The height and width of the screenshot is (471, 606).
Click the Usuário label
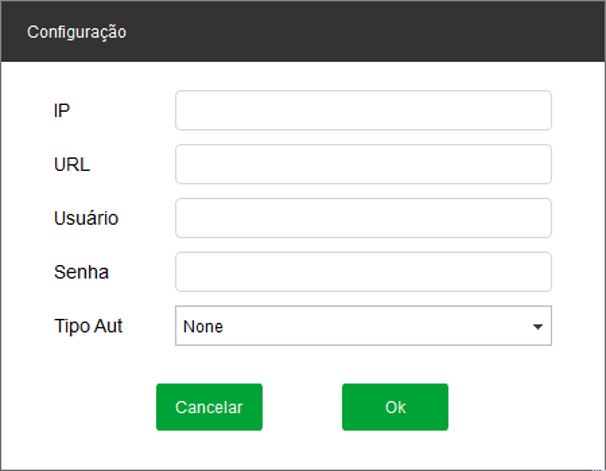tap(86, 218)
